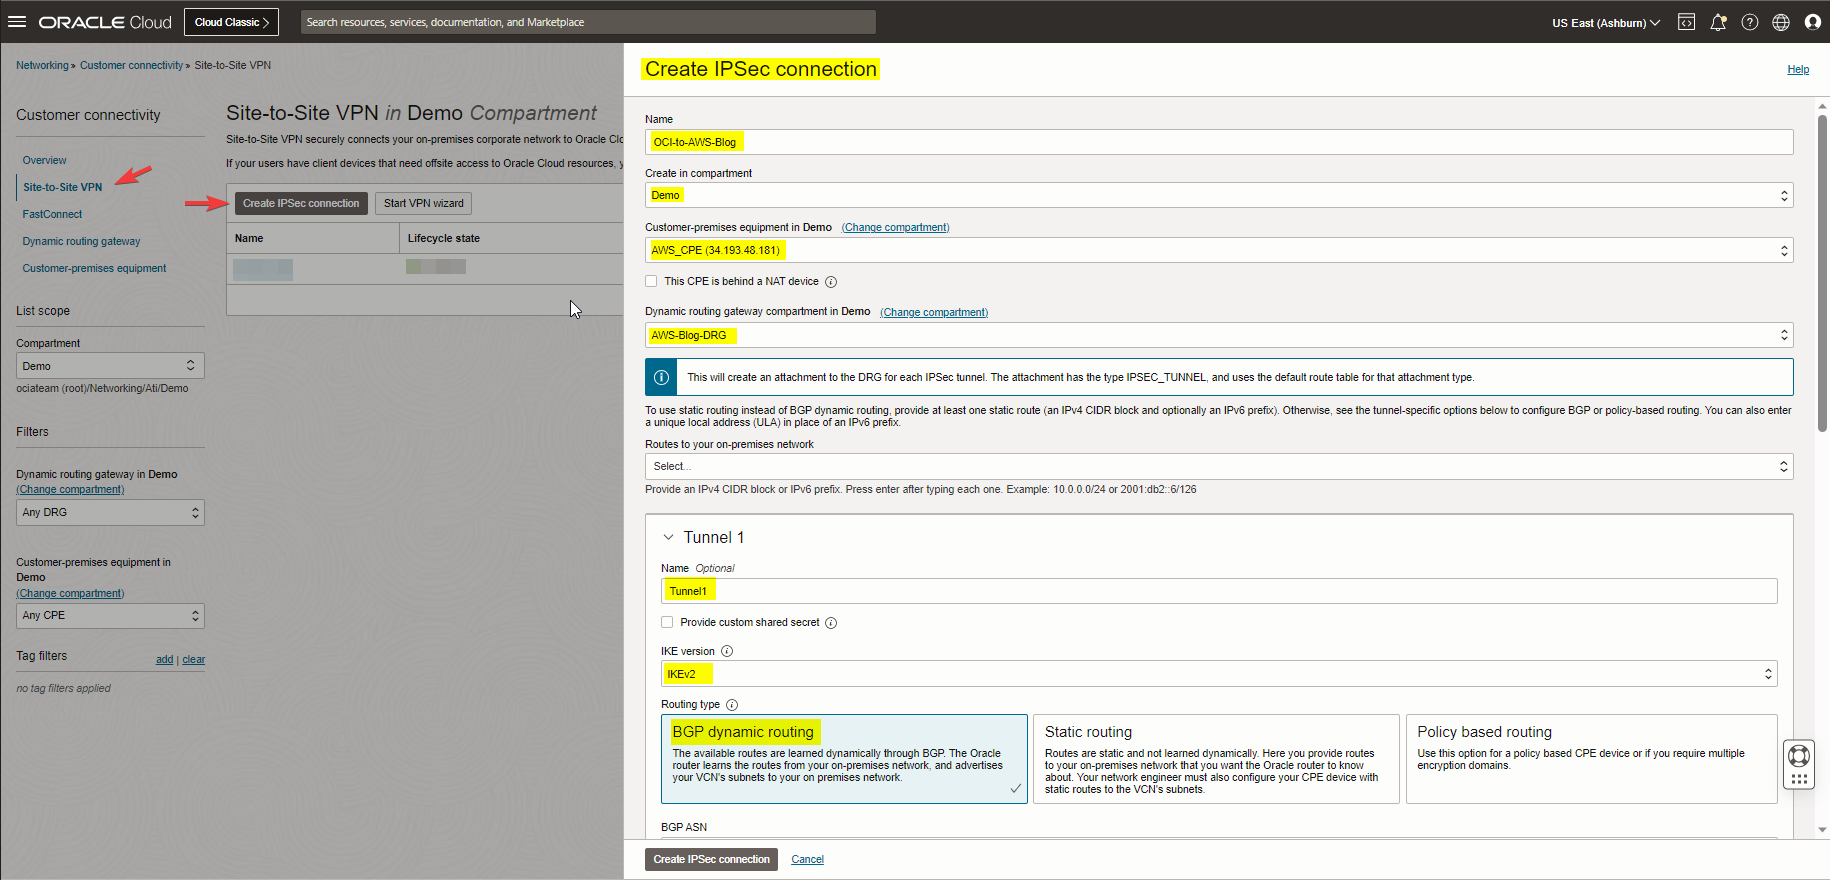Open Dynamic routing gateway sidebar item
The image size is (1830, 880).
81,241
